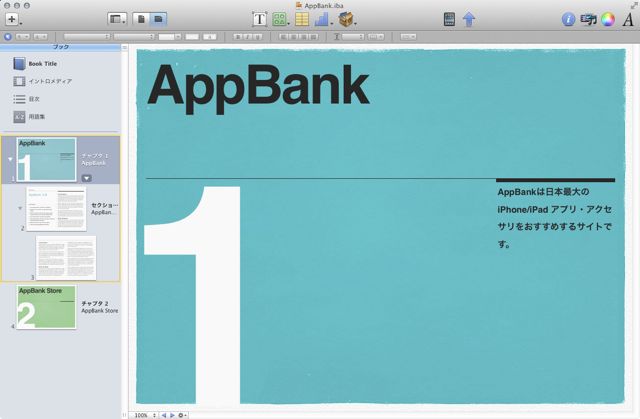Open the font size combo box

coord(169,37)
